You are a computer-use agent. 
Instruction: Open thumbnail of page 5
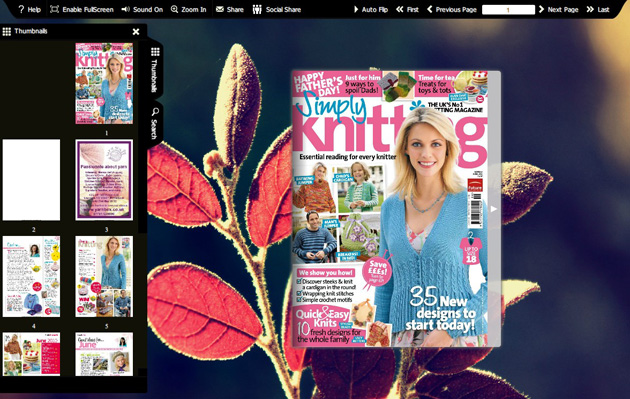coord(104,276)
